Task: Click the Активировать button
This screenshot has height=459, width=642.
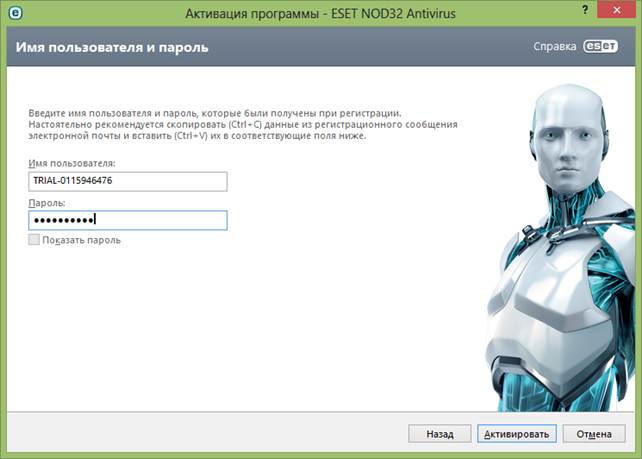Action: (x=516, y=434)
